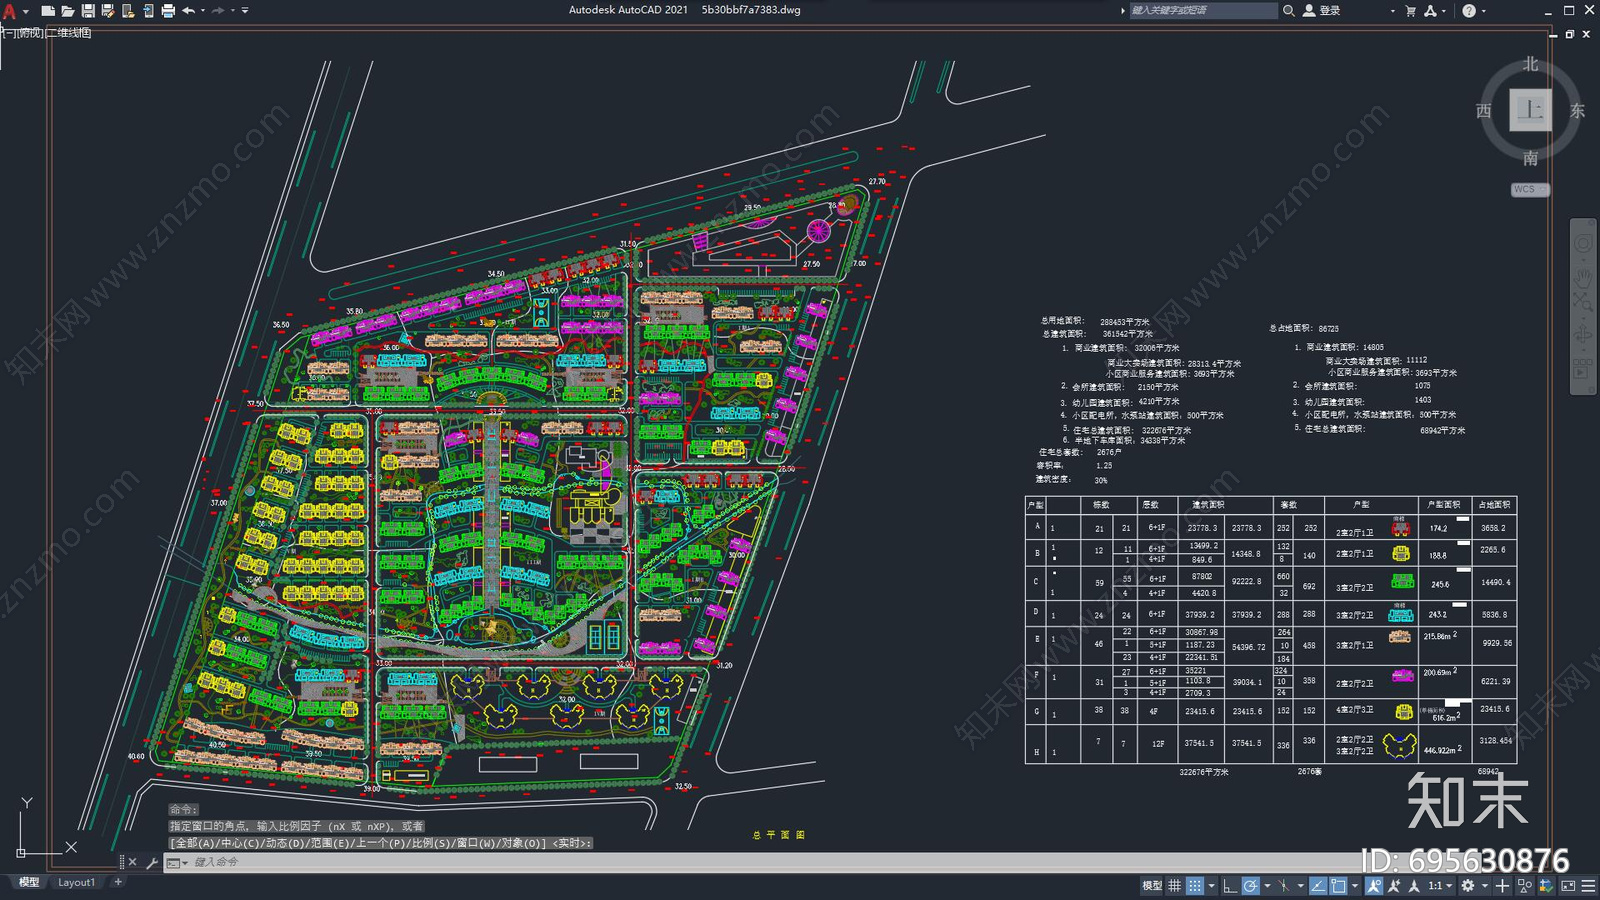Open the AutoCAD application menu (red A)

click(10, 11)
